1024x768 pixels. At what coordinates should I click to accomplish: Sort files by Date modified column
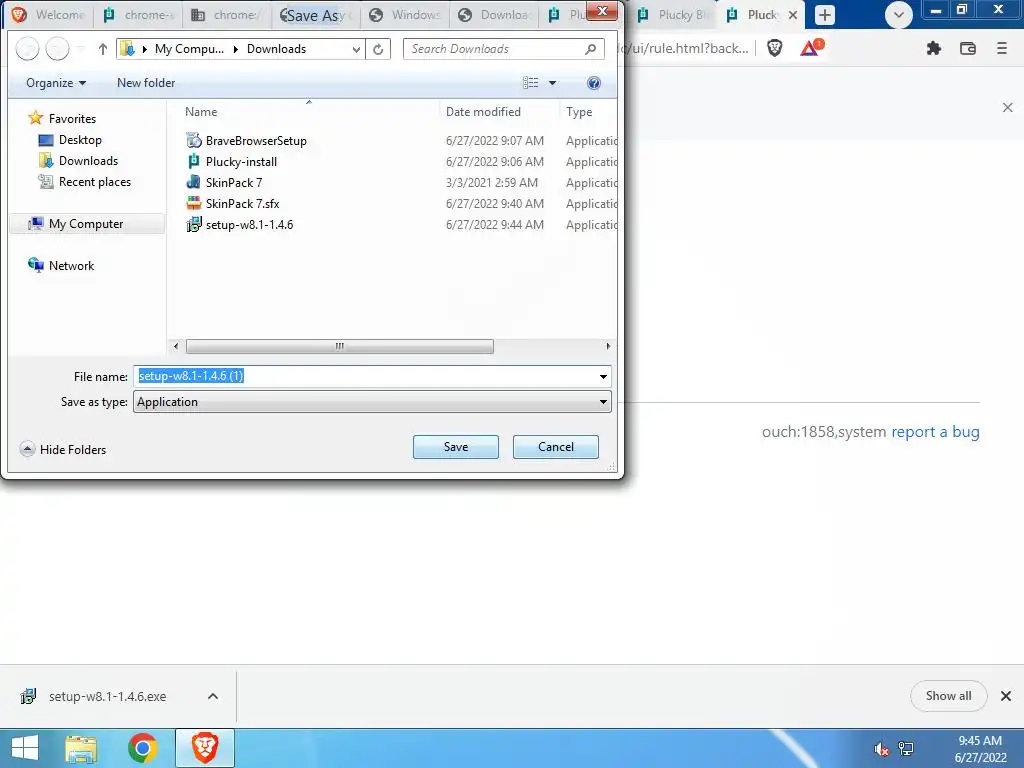point(483,112)
